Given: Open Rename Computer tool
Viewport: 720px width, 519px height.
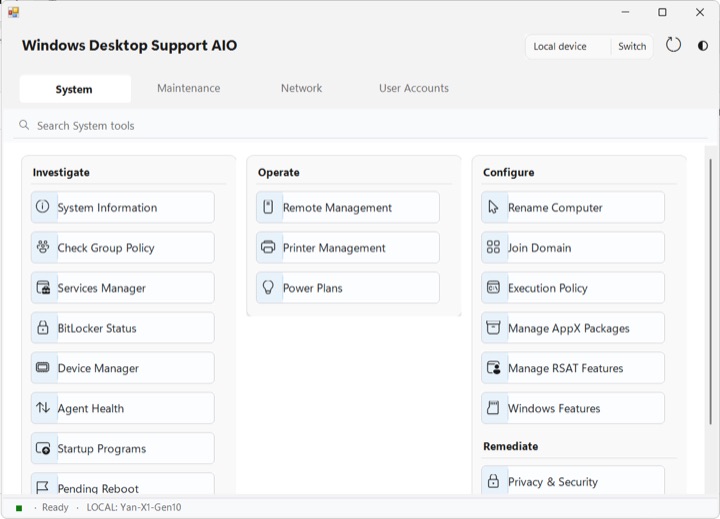Looking at the screenshot, I should [x=573, y=207].
